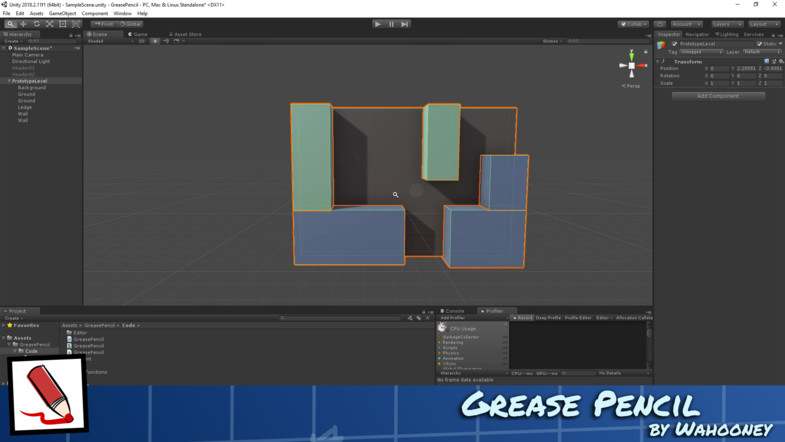785x442 pixels.
Task: Toggle 2D scene view mode
Action: [x=142, y=41]
